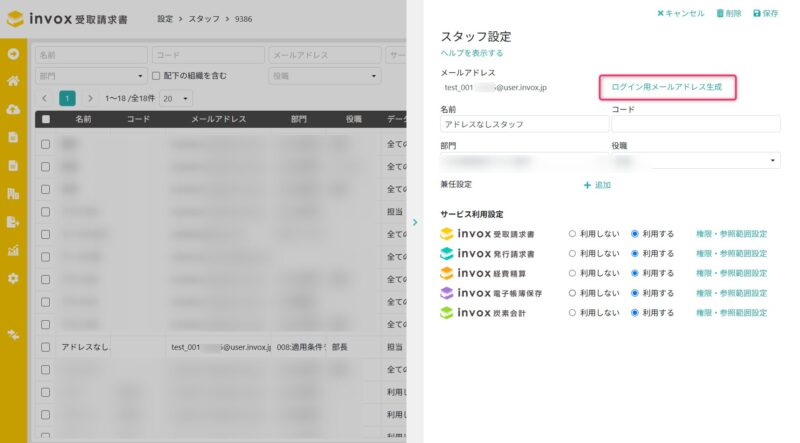Select 利用する for invox 受取請求書

635,234
